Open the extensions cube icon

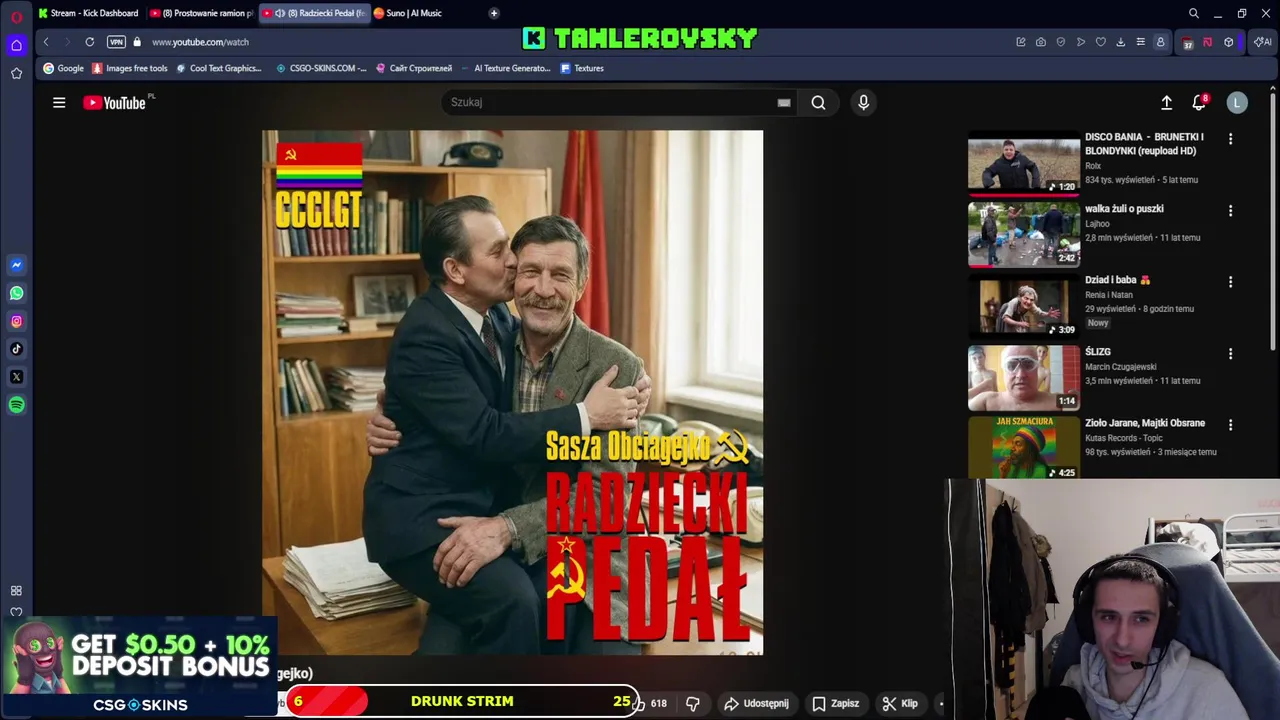(1229, 42)
